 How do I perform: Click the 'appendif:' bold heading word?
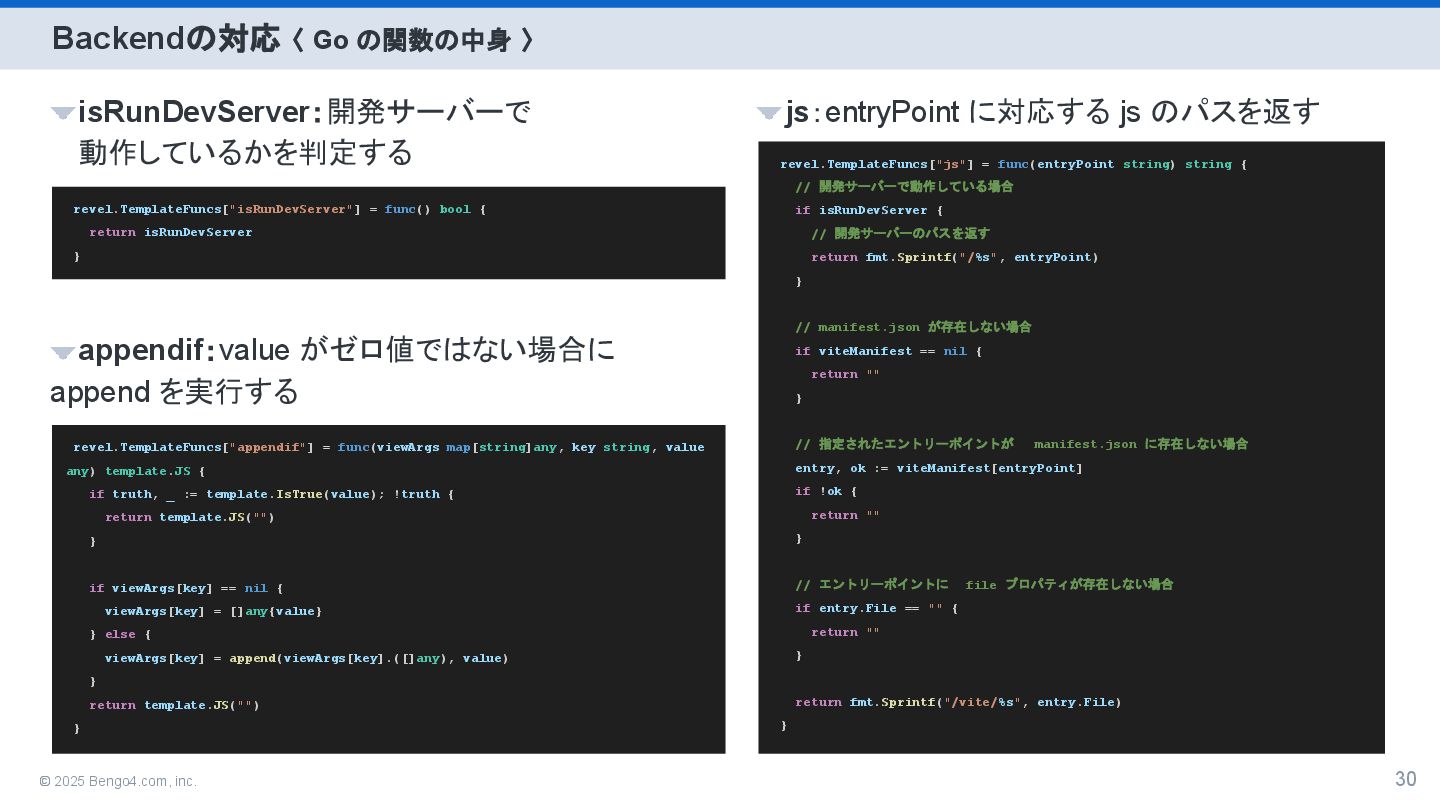[147, 351]
